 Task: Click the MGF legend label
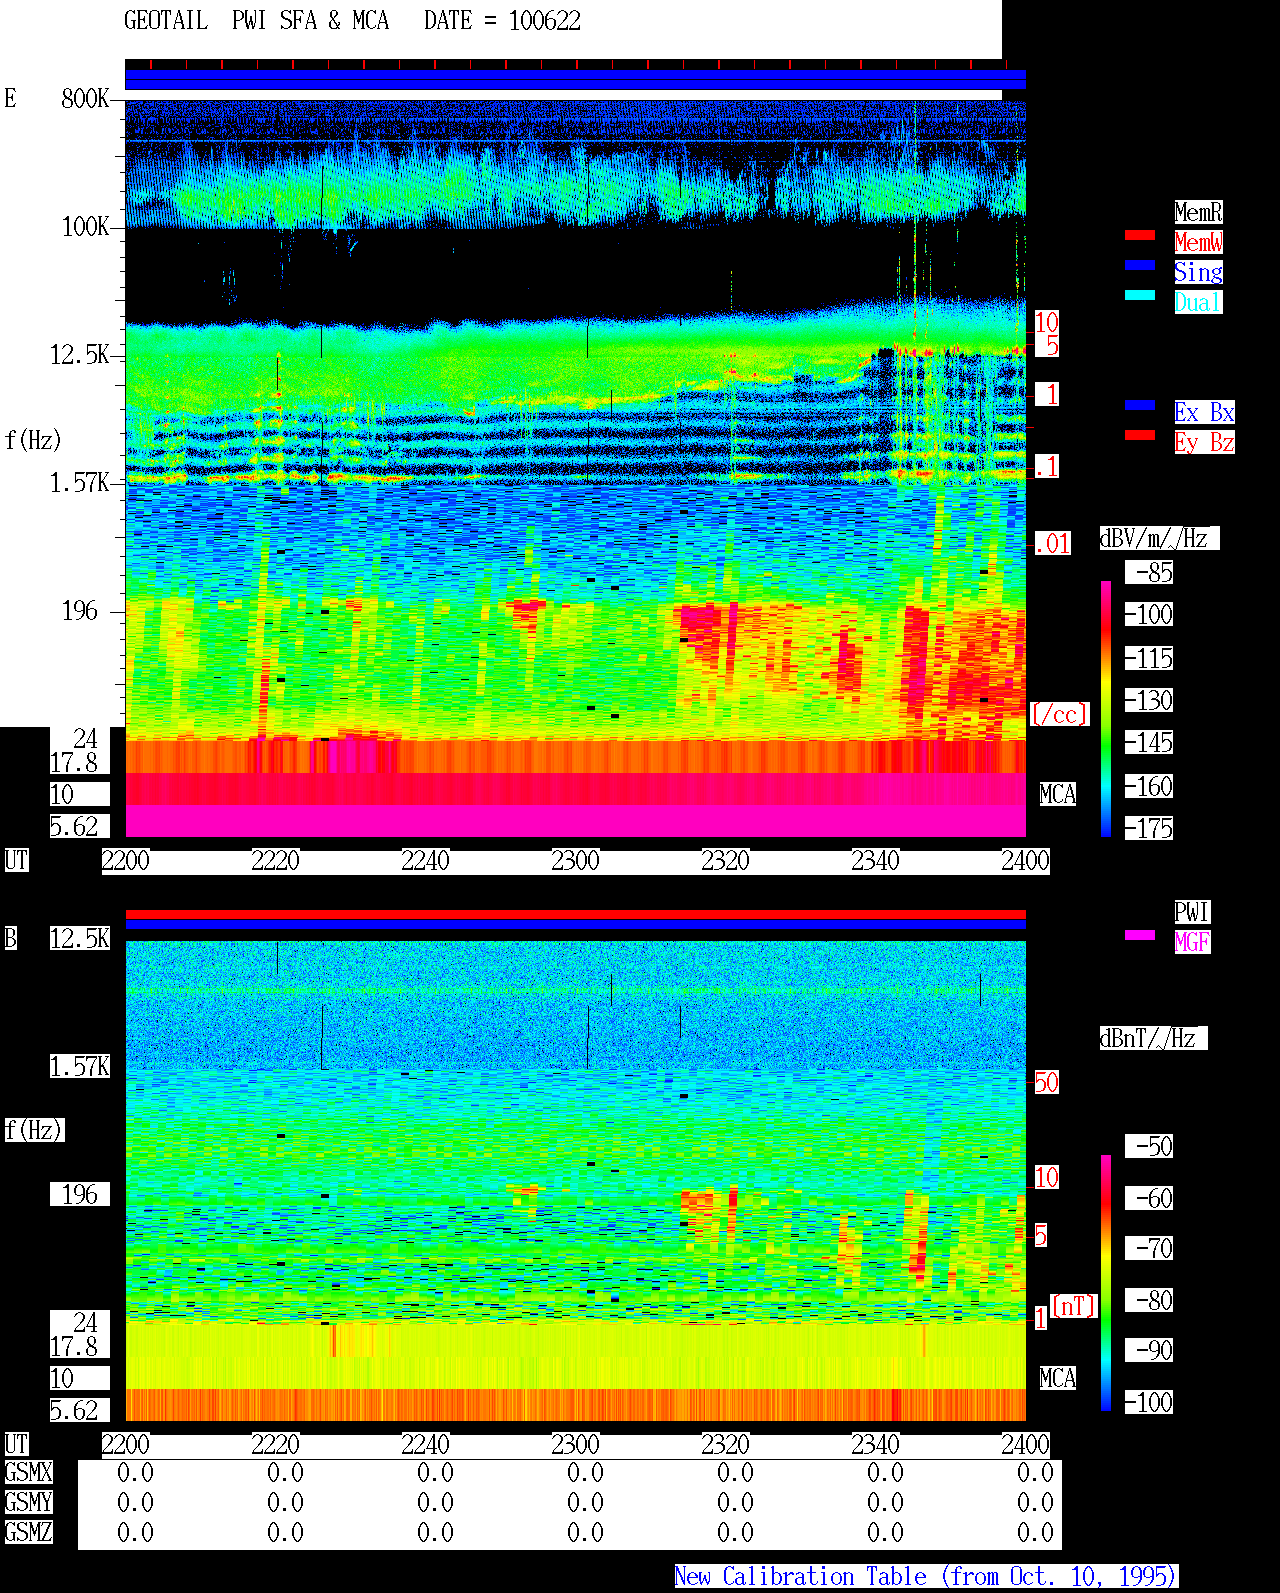point(1192,942)
